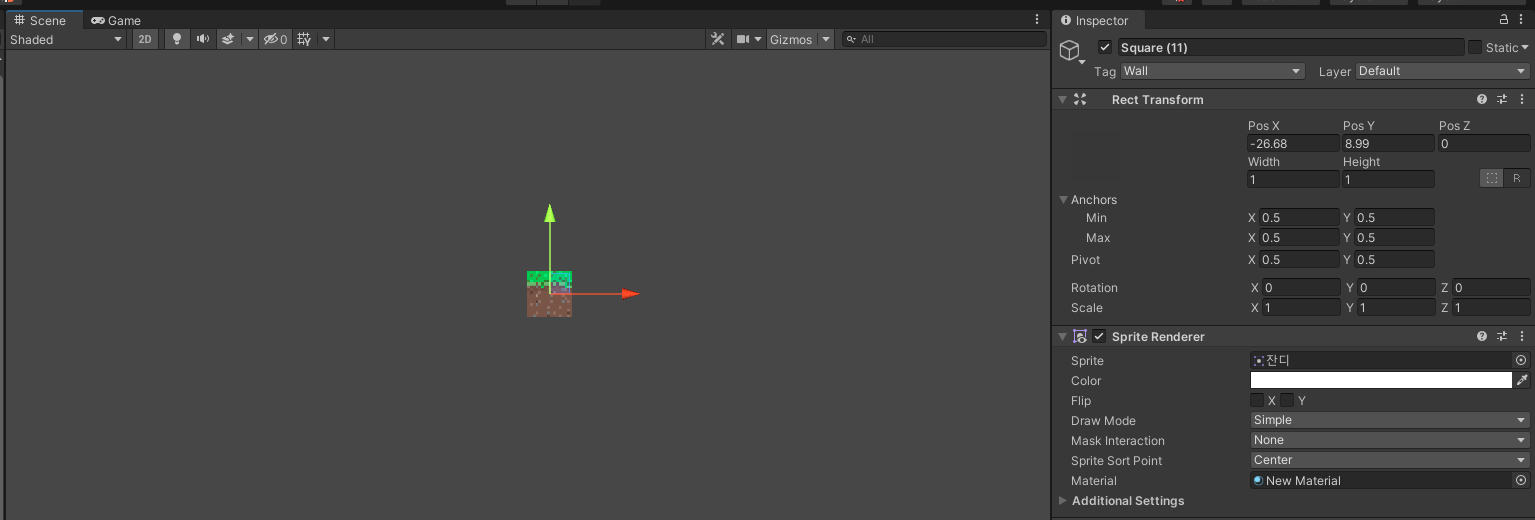Screen dimensions: 1535x520
Task: Click the scene search field
Action: pyautogui.click(x=944, y=39)
